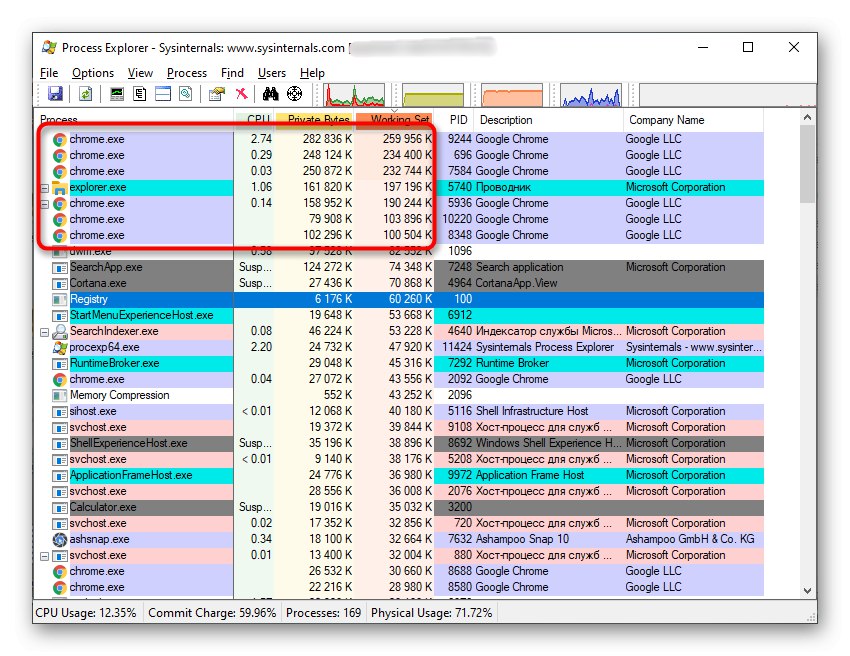Collapse the explorer.exe tree node
850x656 pixels.
coord(45,188)
